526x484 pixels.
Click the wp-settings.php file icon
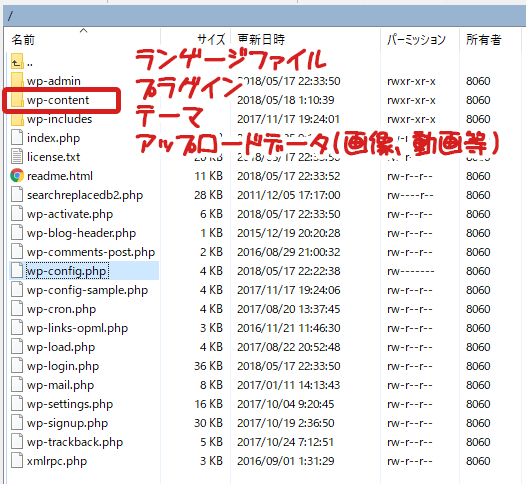click(17, 404)
